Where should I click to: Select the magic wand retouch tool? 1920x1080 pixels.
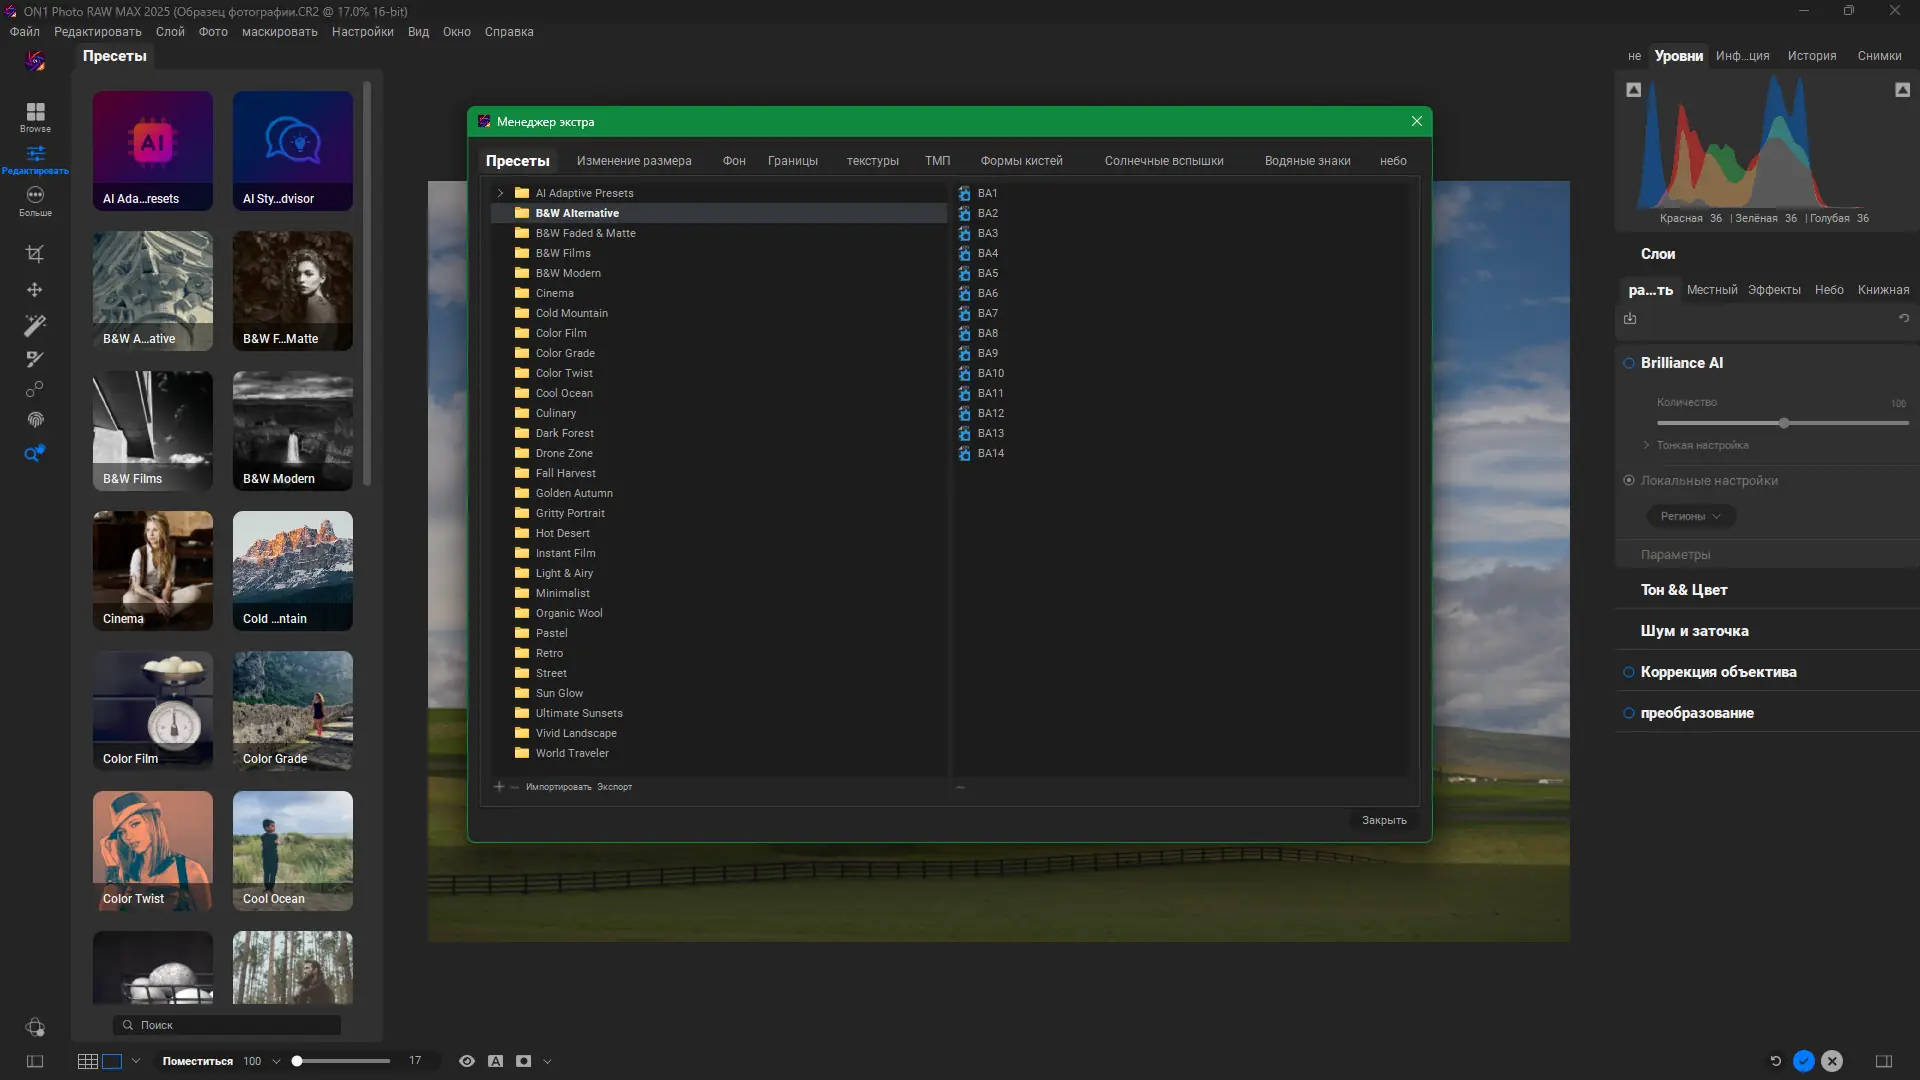click(35, 325)
